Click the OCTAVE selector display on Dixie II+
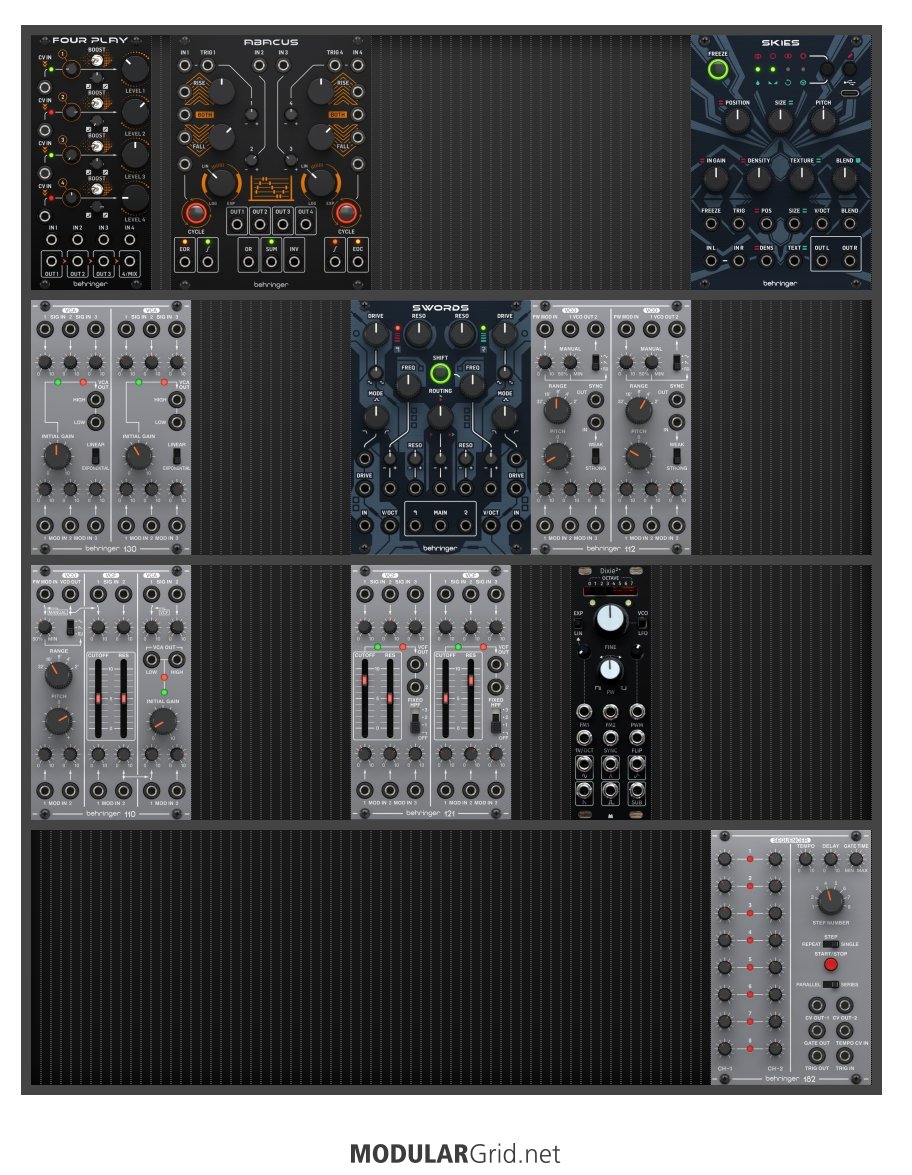The height and width of the screenshot is (1175, 912). 610,591
